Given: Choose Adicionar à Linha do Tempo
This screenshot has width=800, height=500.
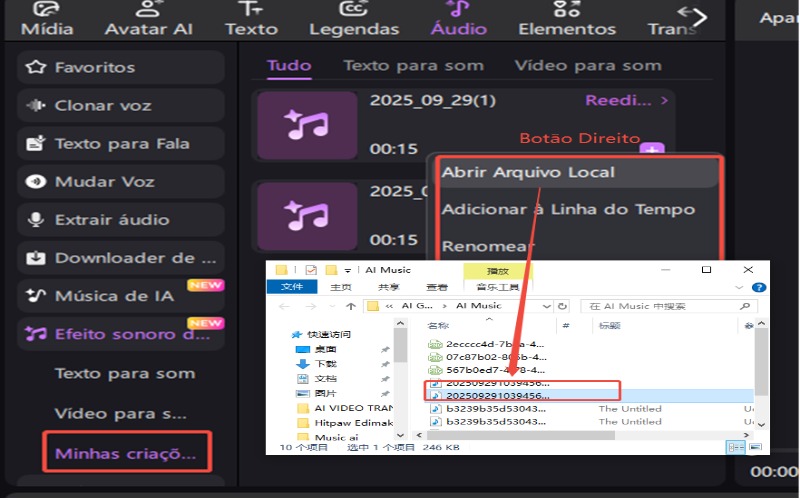Looking at the screenshot, I should tap(568, 209).
